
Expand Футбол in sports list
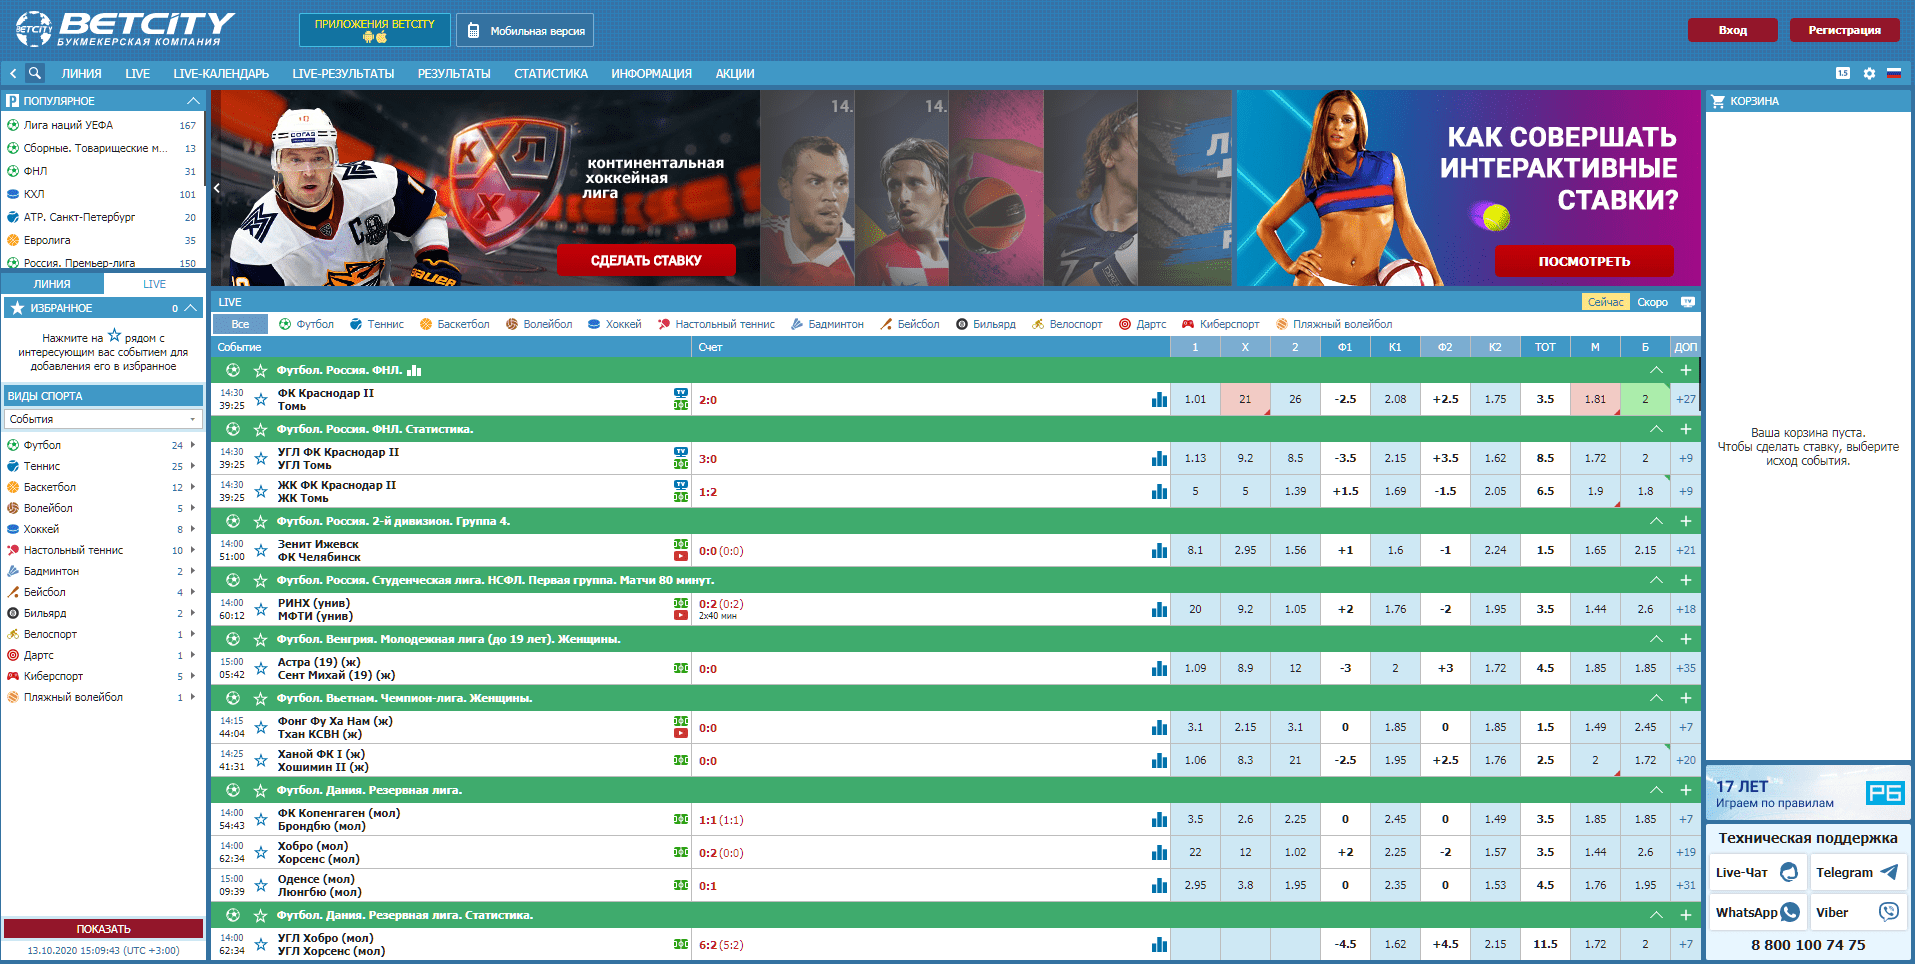[193, 445]
